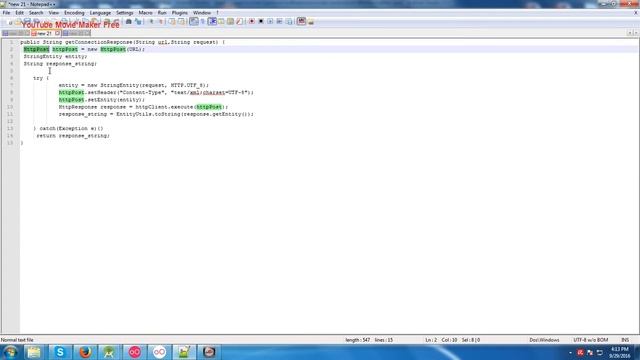Close current document with menu-bar X
The height and width of the screenshot is (360, 640).
click(636, 13)
